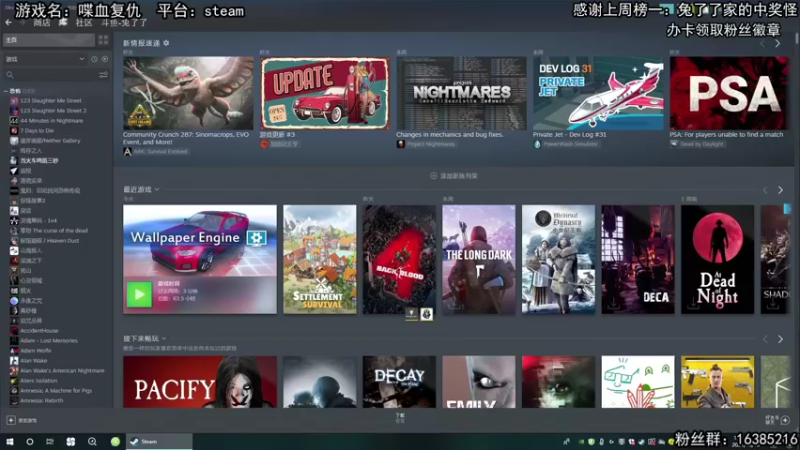Open advanced filter settings in library search

coord(103,75)
